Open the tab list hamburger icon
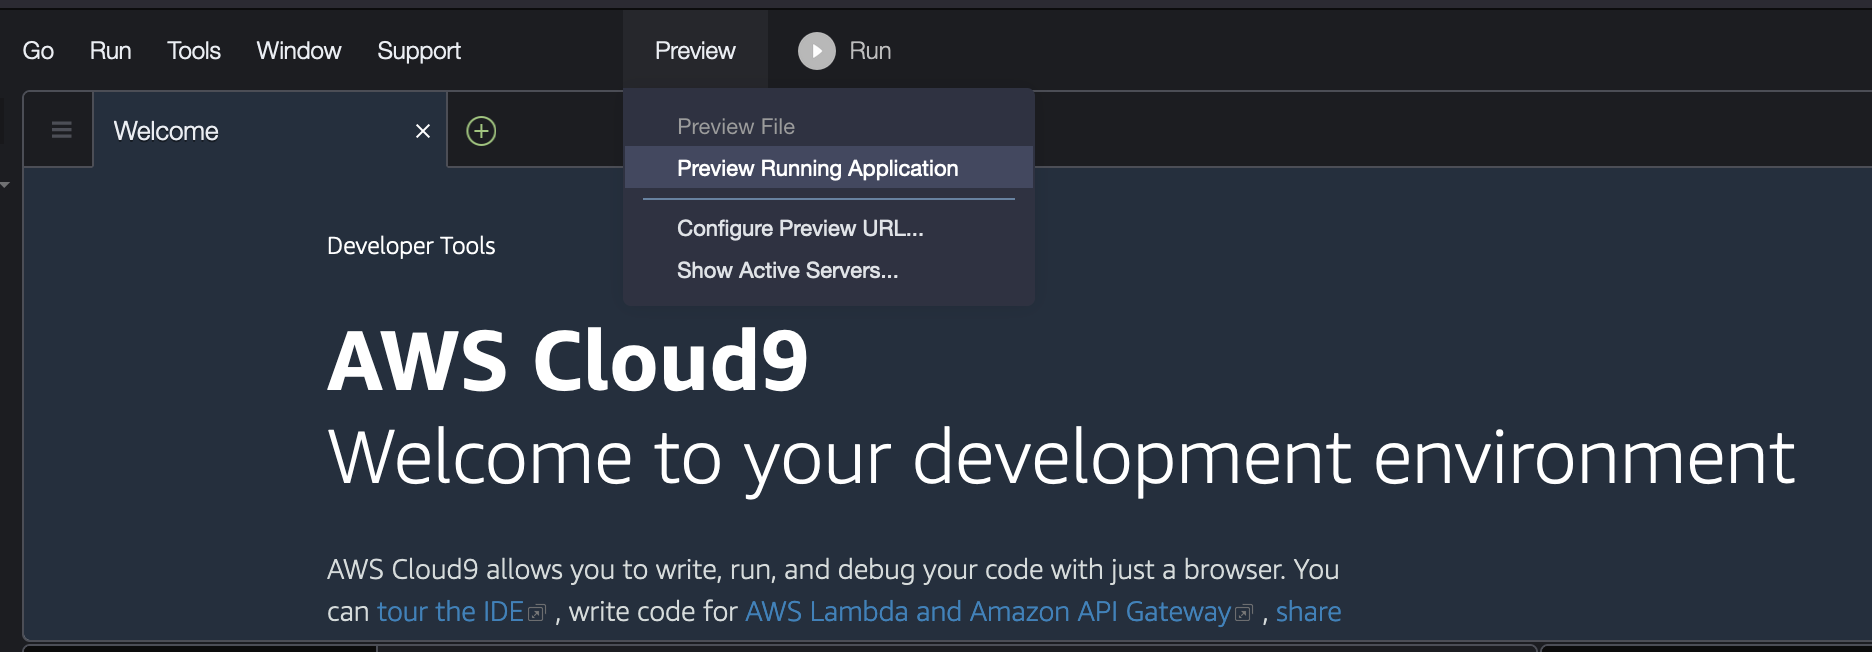 (61, 130)
